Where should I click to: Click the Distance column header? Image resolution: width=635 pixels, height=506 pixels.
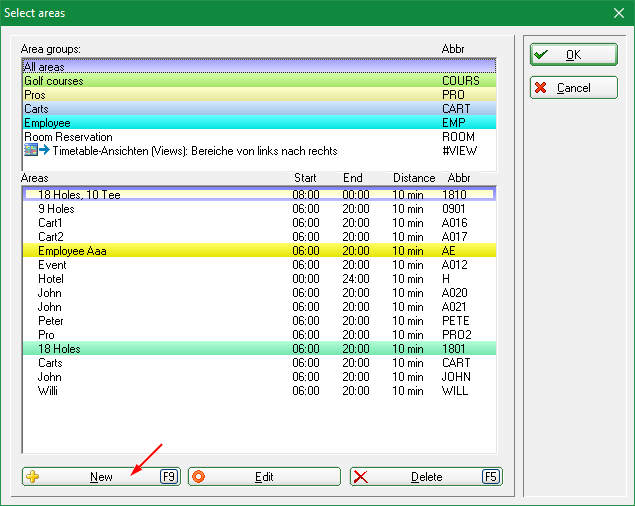pyautogui.click(x=414, y=178)
